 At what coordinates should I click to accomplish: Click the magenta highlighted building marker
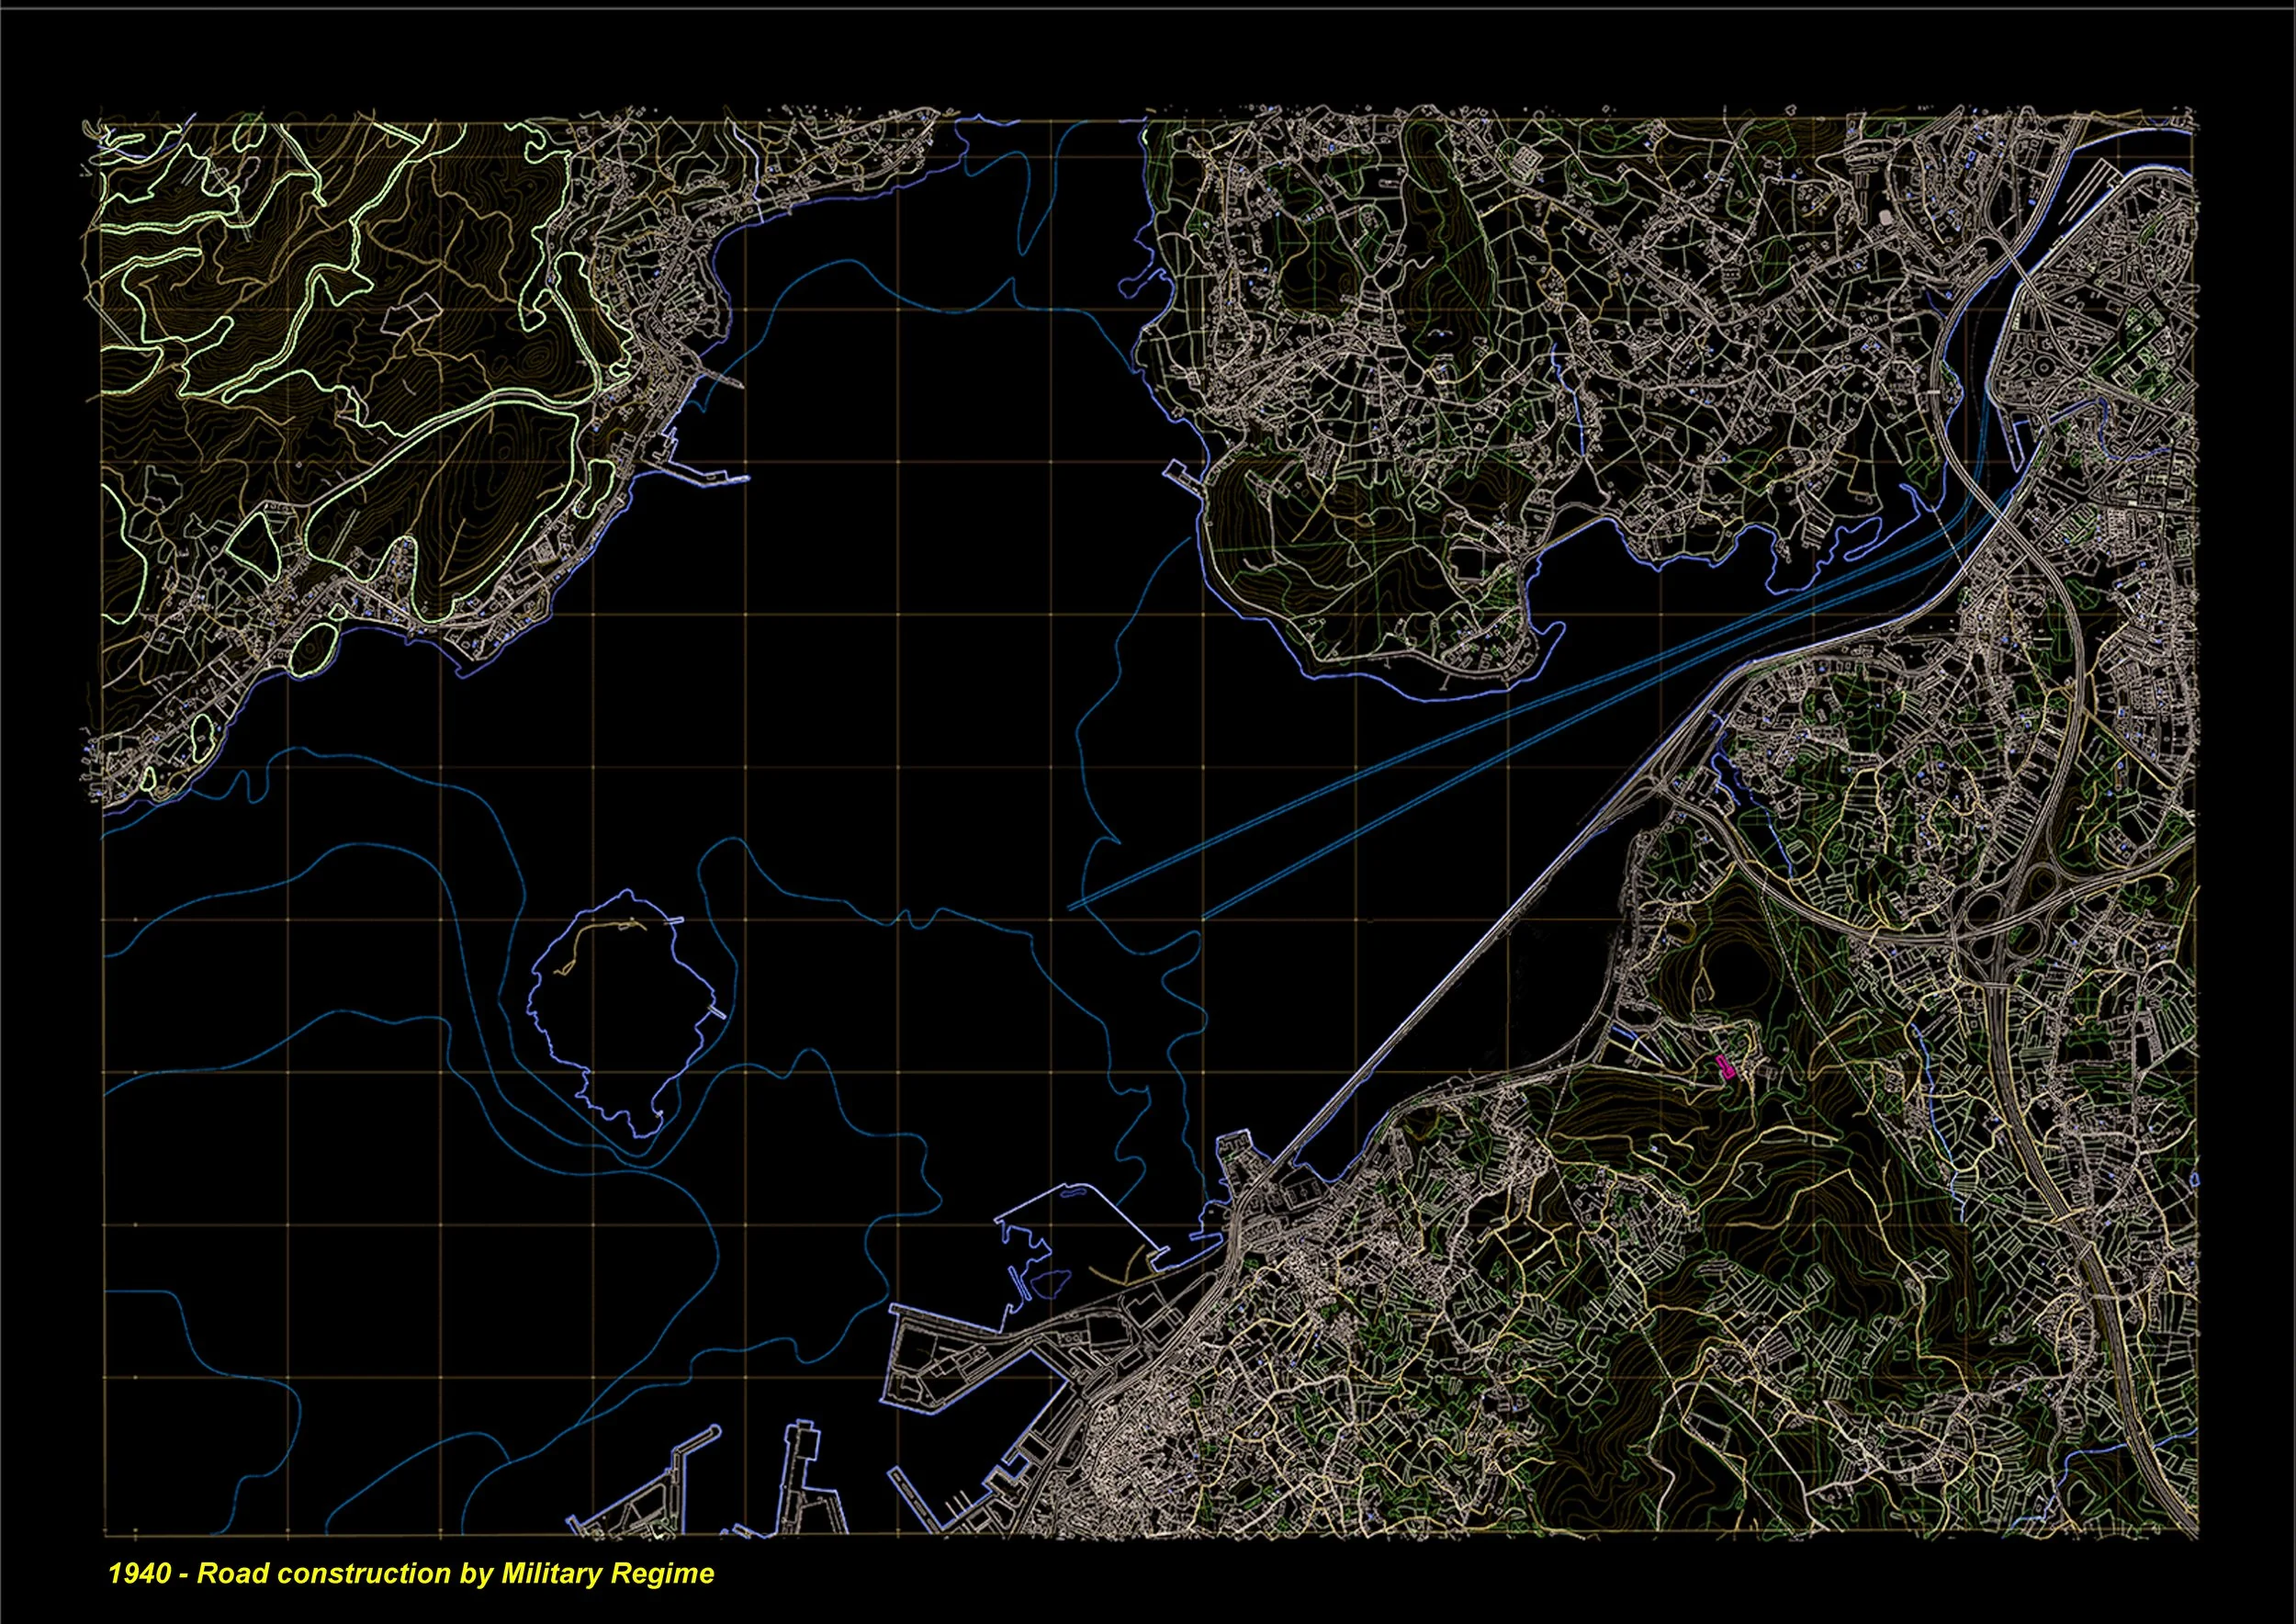1724,1067
